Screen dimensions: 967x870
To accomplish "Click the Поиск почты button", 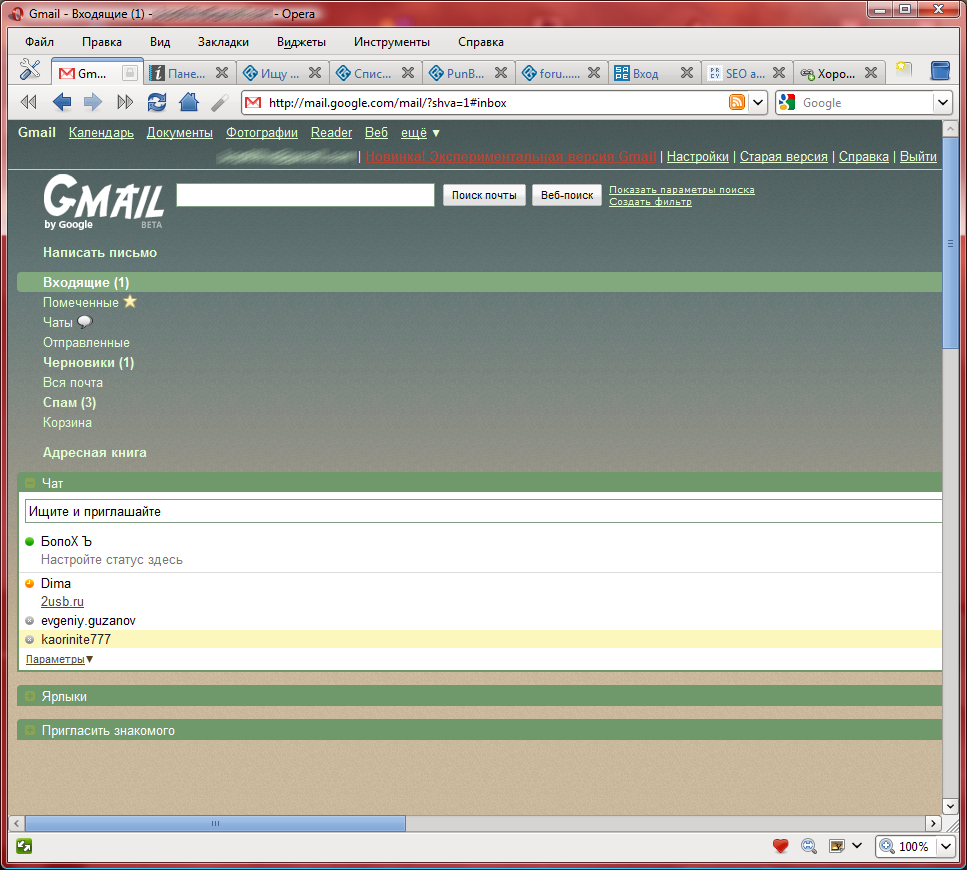I will 484,195.
